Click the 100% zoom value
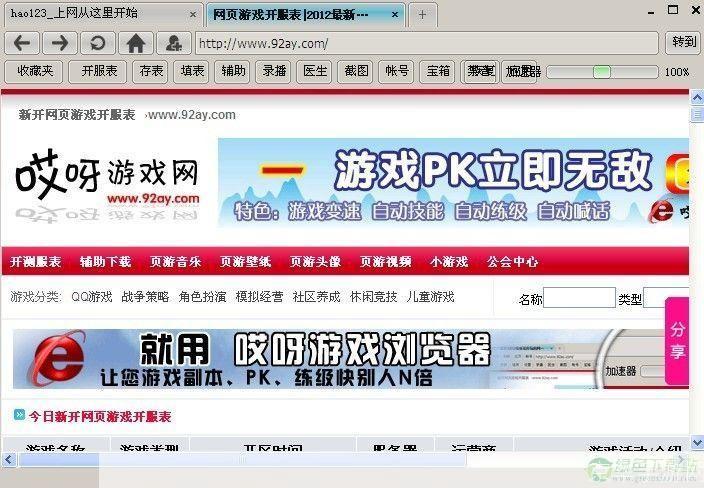The width and height of the screenshot is (704, 488). pos(677,72)
